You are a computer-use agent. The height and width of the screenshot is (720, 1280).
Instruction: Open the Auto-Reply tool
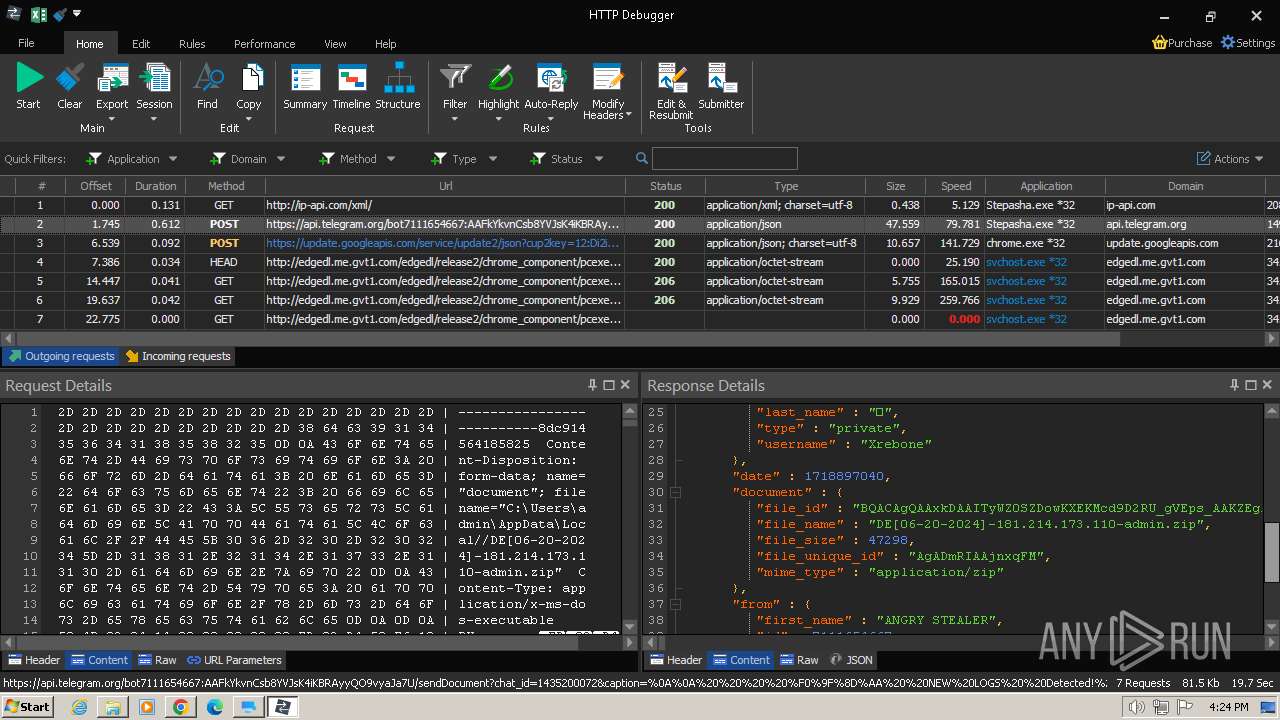click(x=551, y=86)
